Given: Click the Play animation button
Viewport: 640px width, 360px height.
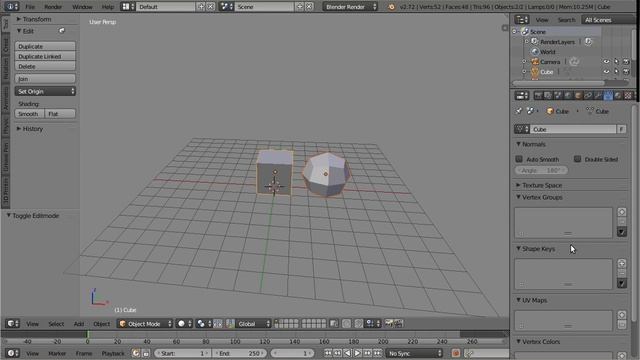Looking at the screenshot, I should tap(357, 353).
